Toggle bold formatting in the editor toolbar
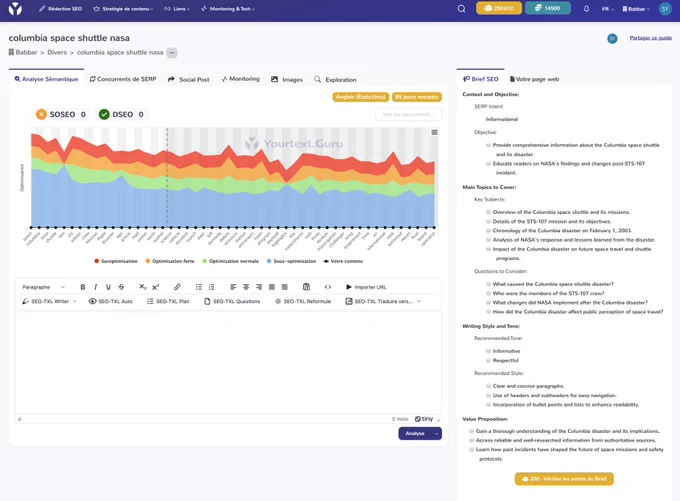Viewport: 680px width, 501px height. pyautogui.click(x=82, y=287)
